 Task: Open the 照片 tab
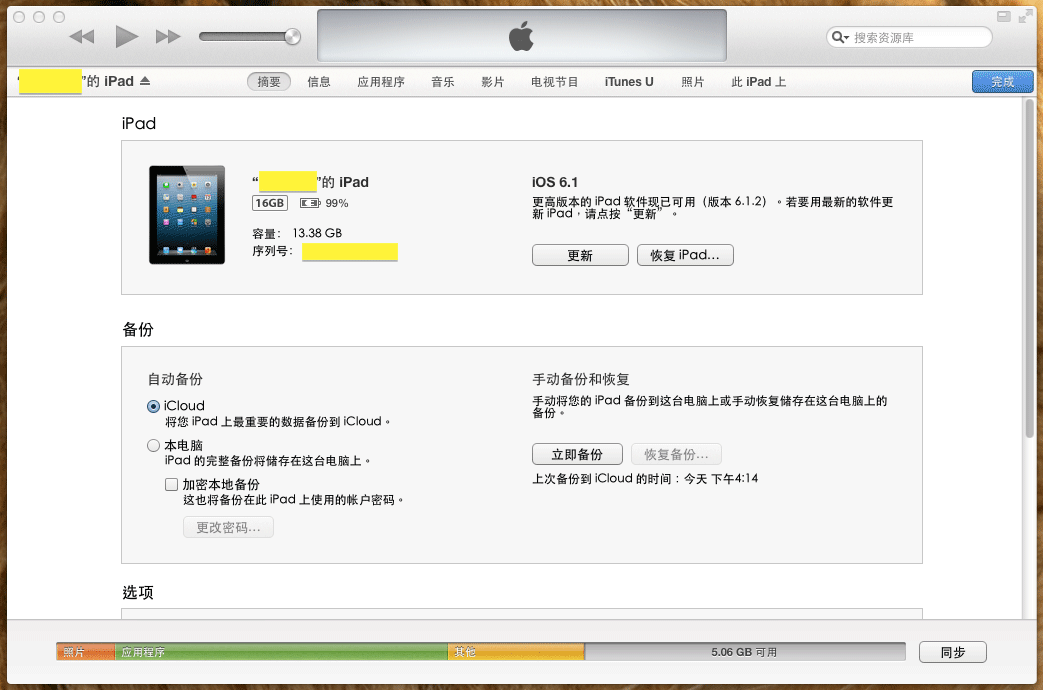[692, 82]
